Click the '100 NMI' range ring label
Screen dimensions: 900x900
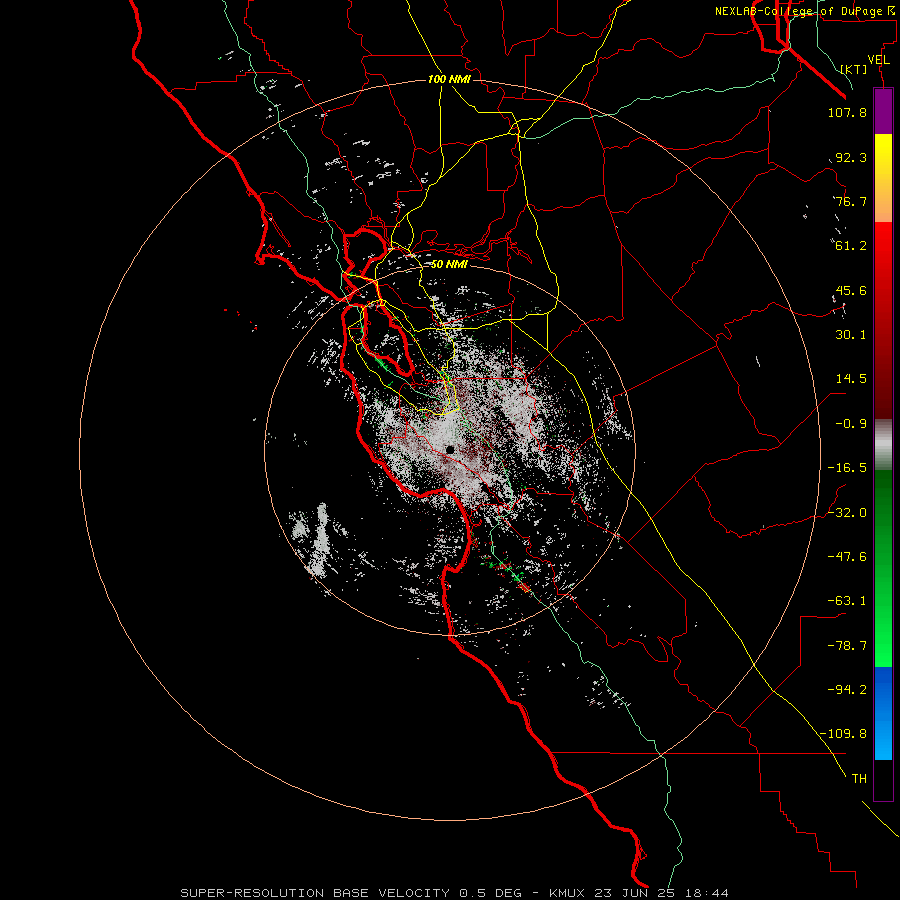click(x=449, y=79)
